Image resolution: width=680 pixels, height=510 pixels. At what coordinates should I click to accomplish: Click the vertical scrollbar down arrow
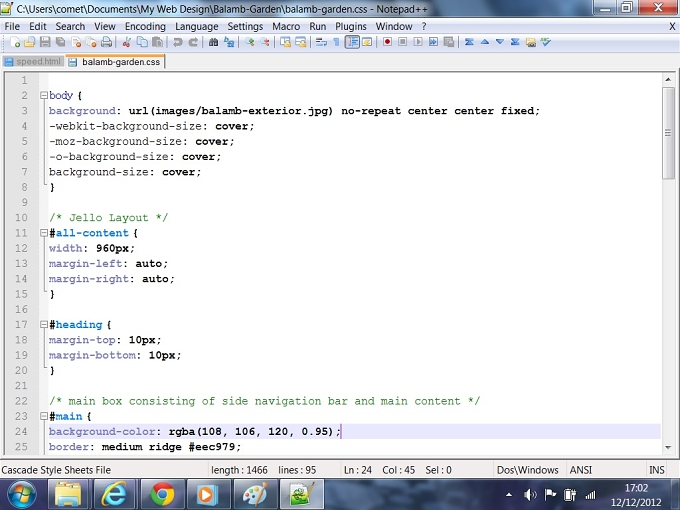pyautogui.click(x=668, y=447)
